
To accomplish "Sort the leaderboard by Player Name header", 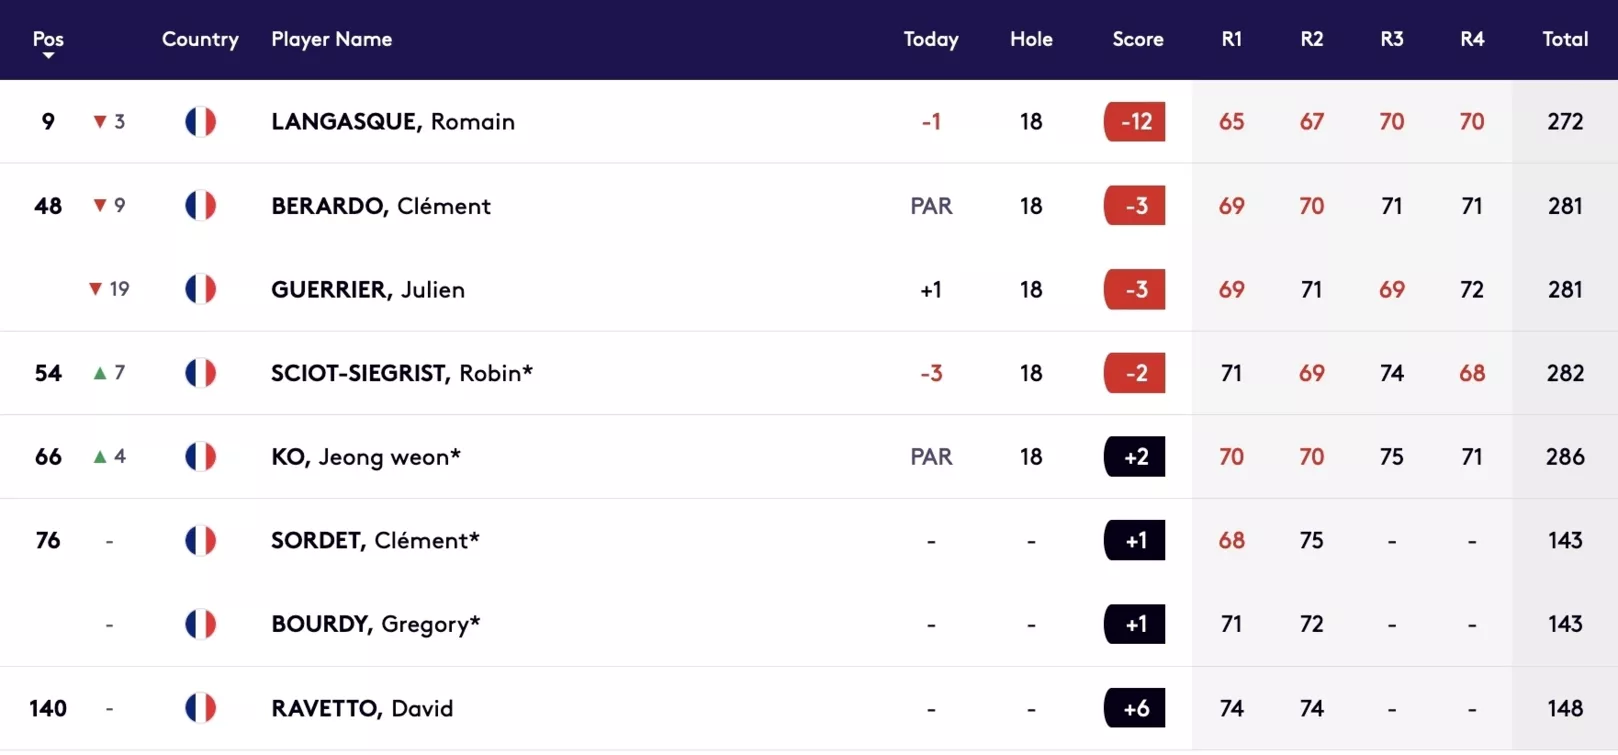I will click(332, 39).
